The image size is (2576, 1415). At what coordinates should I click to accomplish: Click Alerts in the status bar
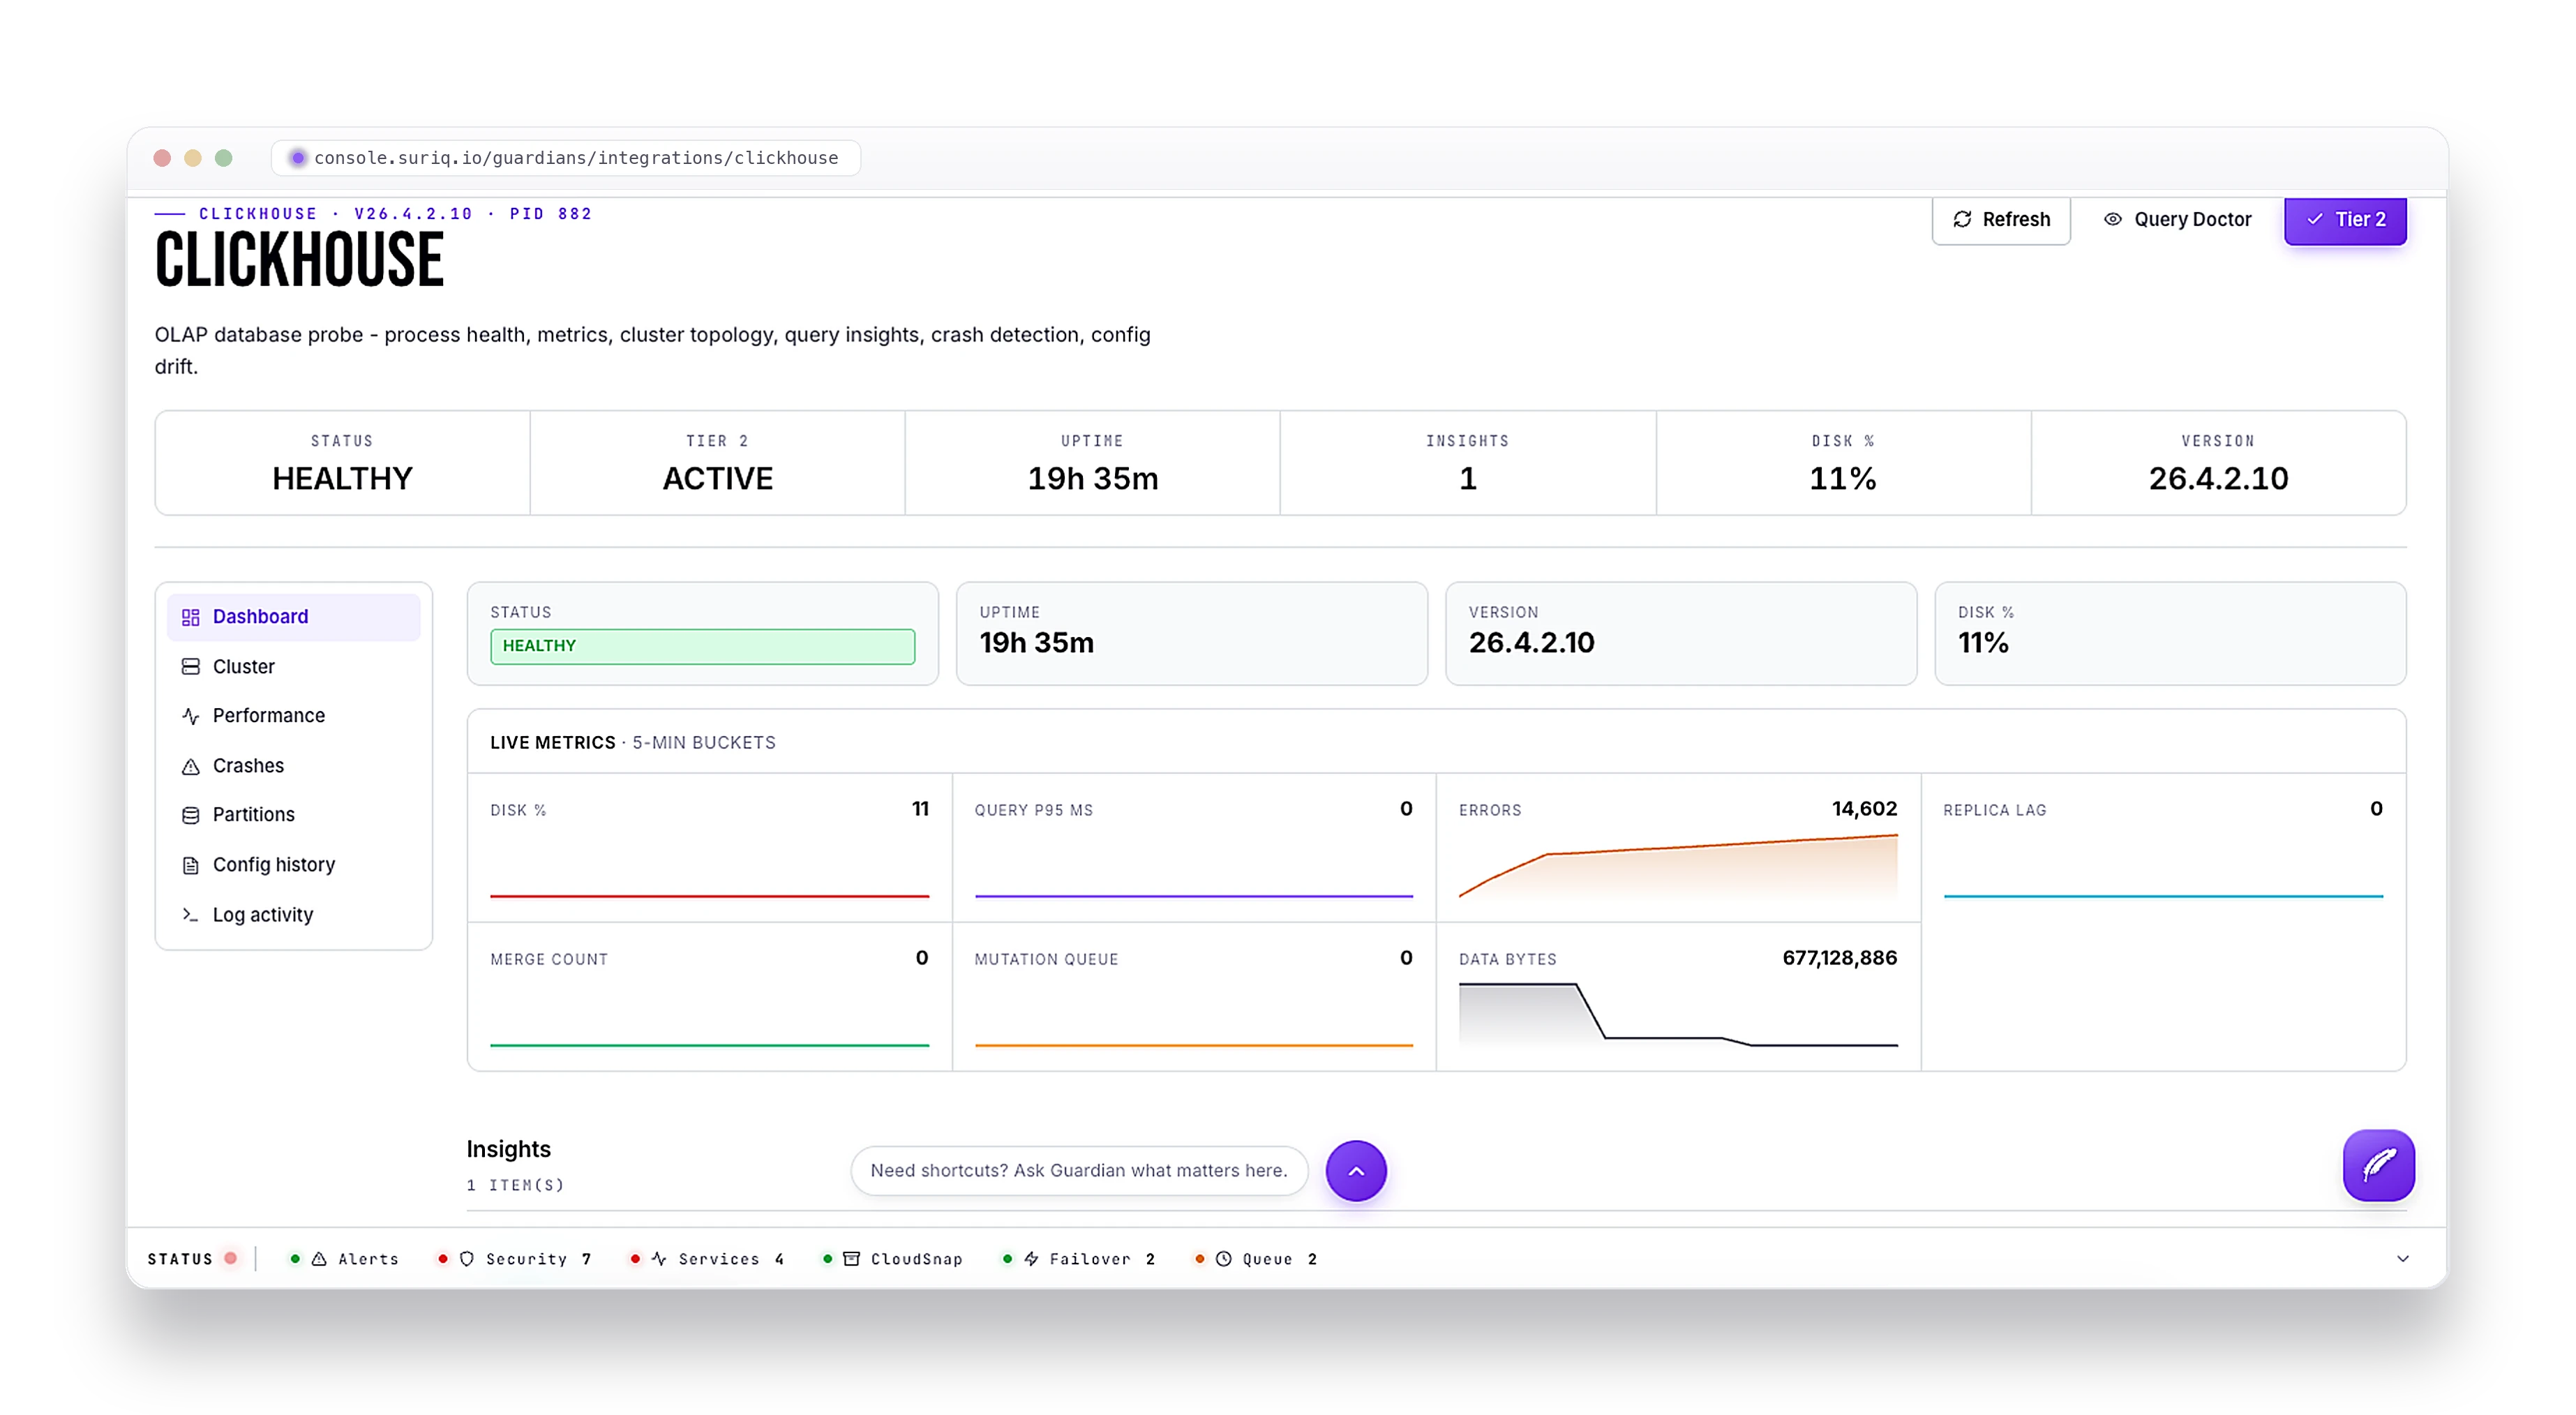pos(345,1259)
